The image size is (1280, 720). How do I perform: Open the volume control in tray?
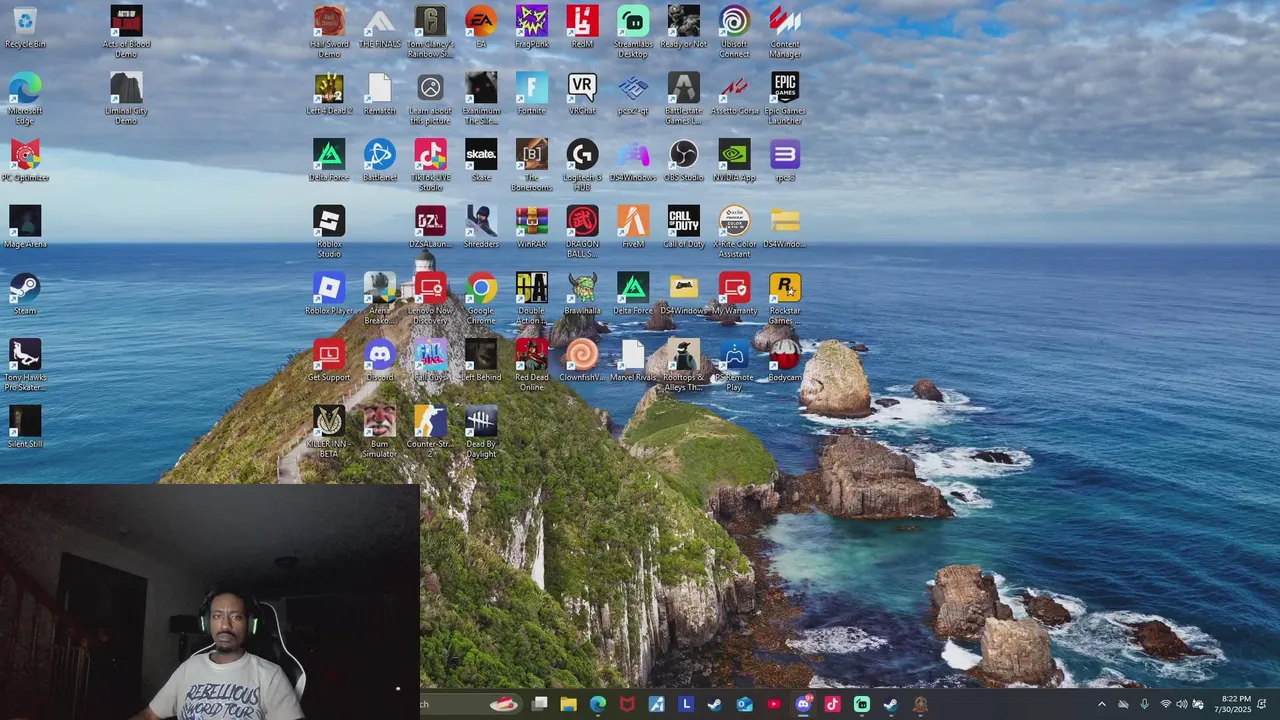pyautogui.click(x=1181, y=705)
